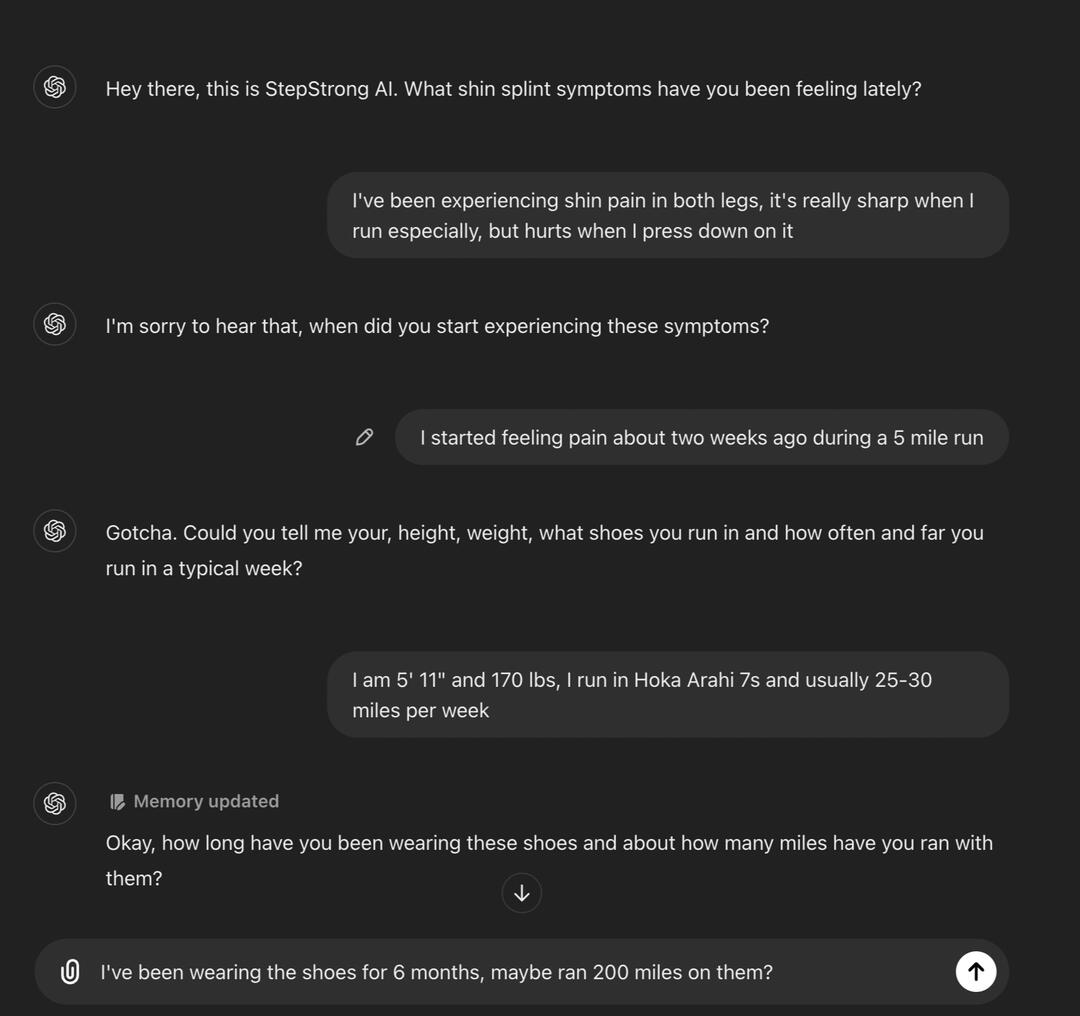Click the avatar beside the "Gotcha" message
Screen dimensions: 1080x1016
(x=55, y=531)
